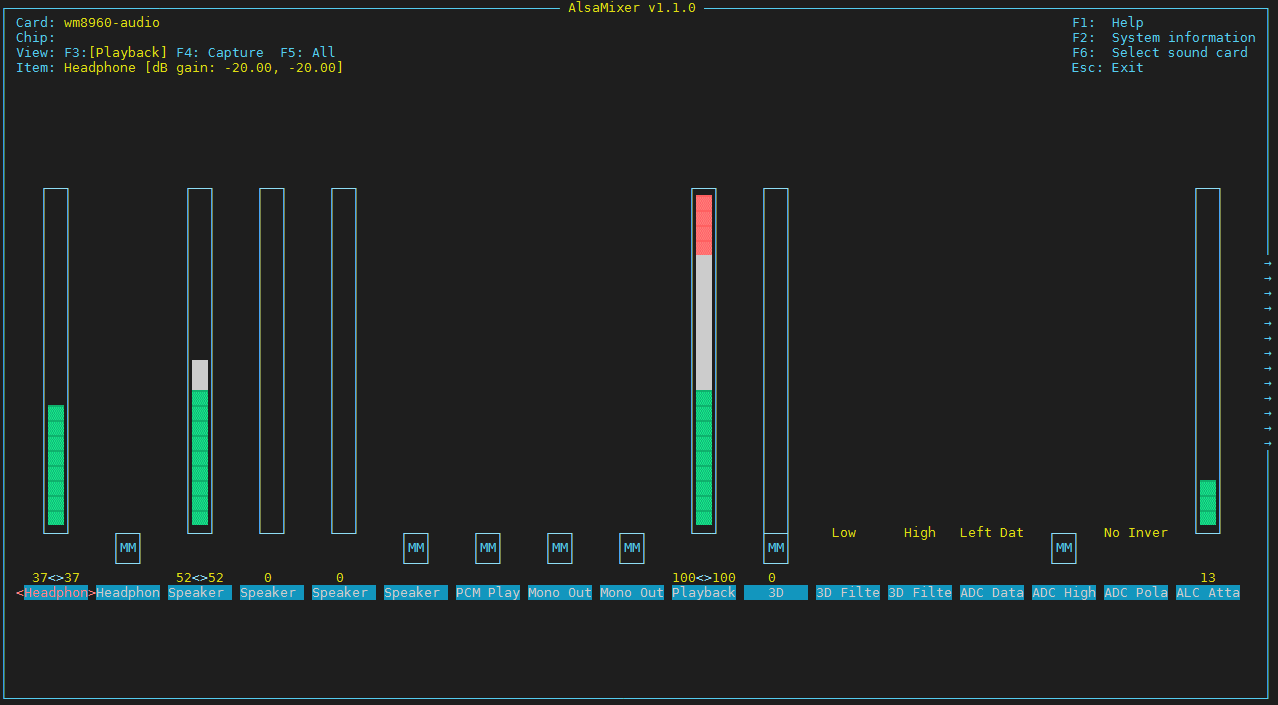Screen dimensions: 1278x705
Task: Select the ADC High control label
Action: coord(1064,593)
